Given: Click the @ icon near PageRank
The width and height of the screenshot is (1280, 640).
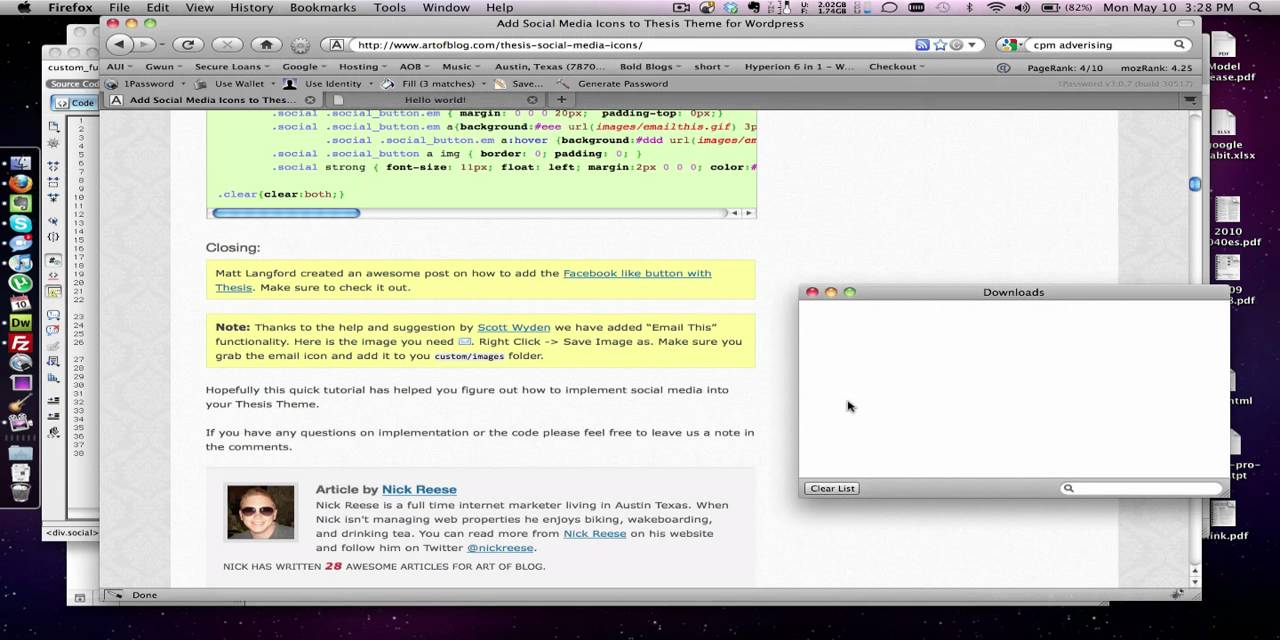Looking at the screenshot, I should [x=1003, y=68].
